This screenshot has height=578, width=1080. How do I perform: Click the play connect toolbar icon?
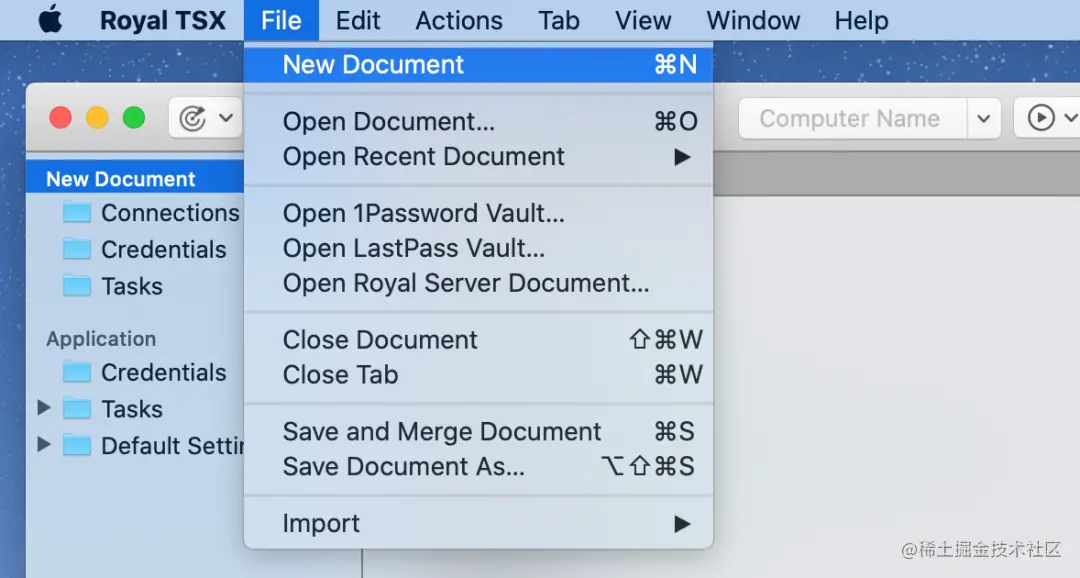[x=1041, y=118]
